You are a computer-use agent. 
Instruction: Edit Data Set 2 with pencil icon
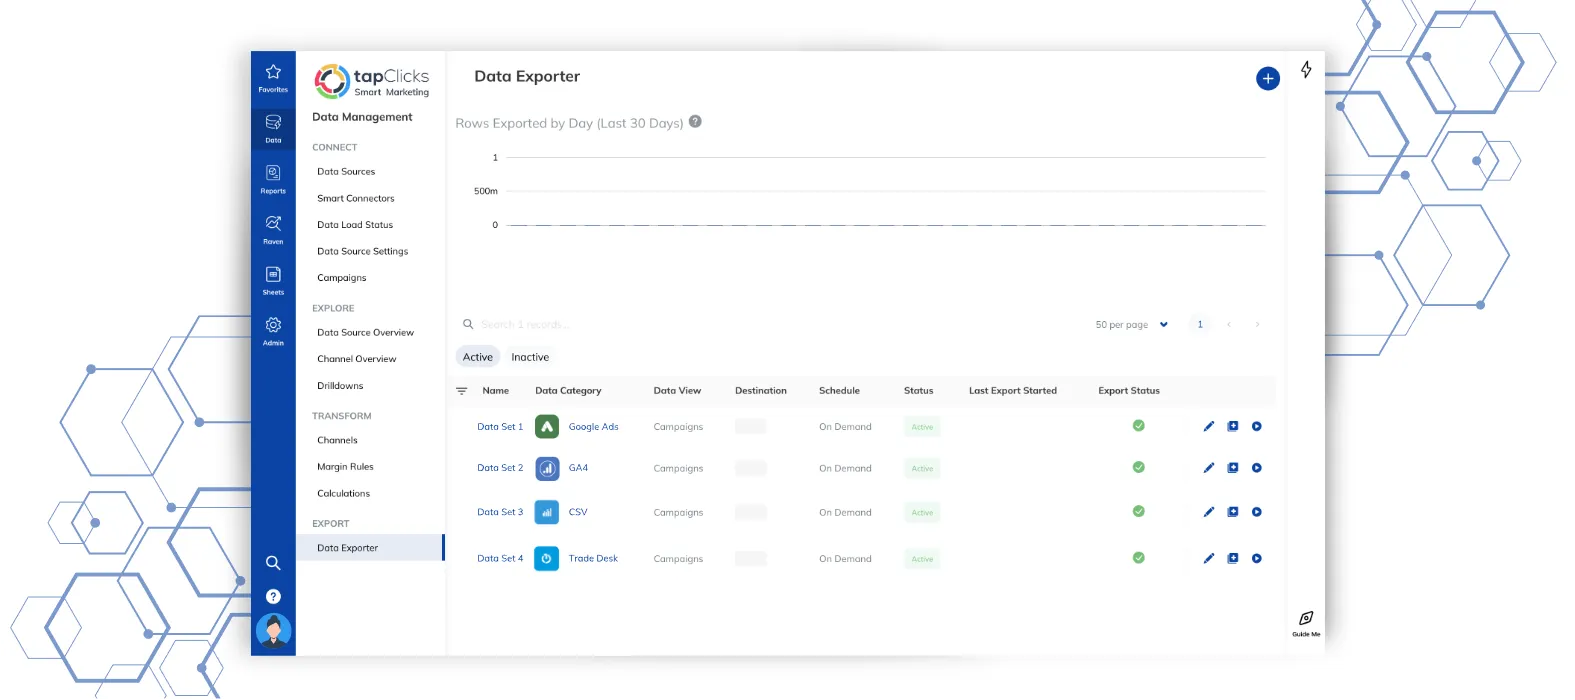(x=1209, y=468)
